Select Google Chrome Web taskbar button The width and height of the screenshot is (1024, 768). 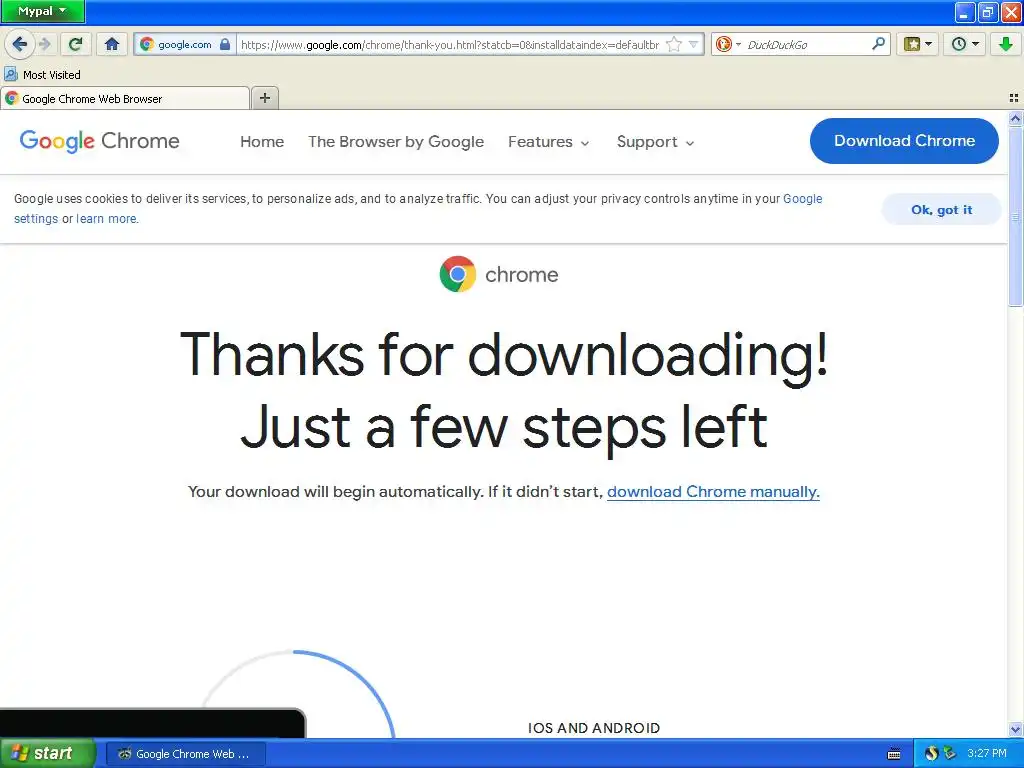pyautogui.click(x=185, y=754)
